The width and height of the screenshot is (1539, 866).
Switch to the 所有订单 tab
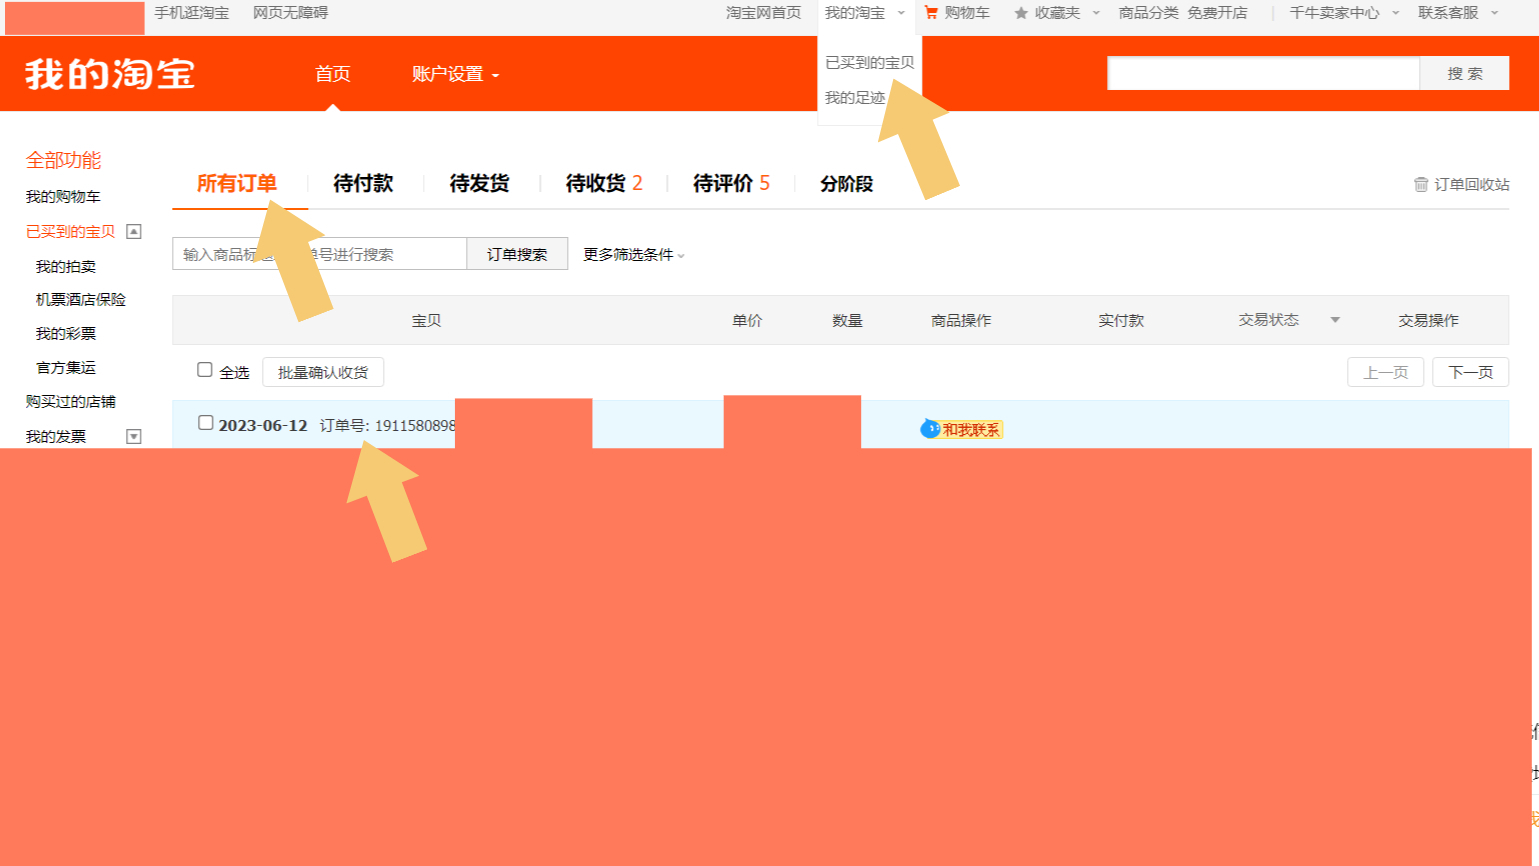coord(237,183)
